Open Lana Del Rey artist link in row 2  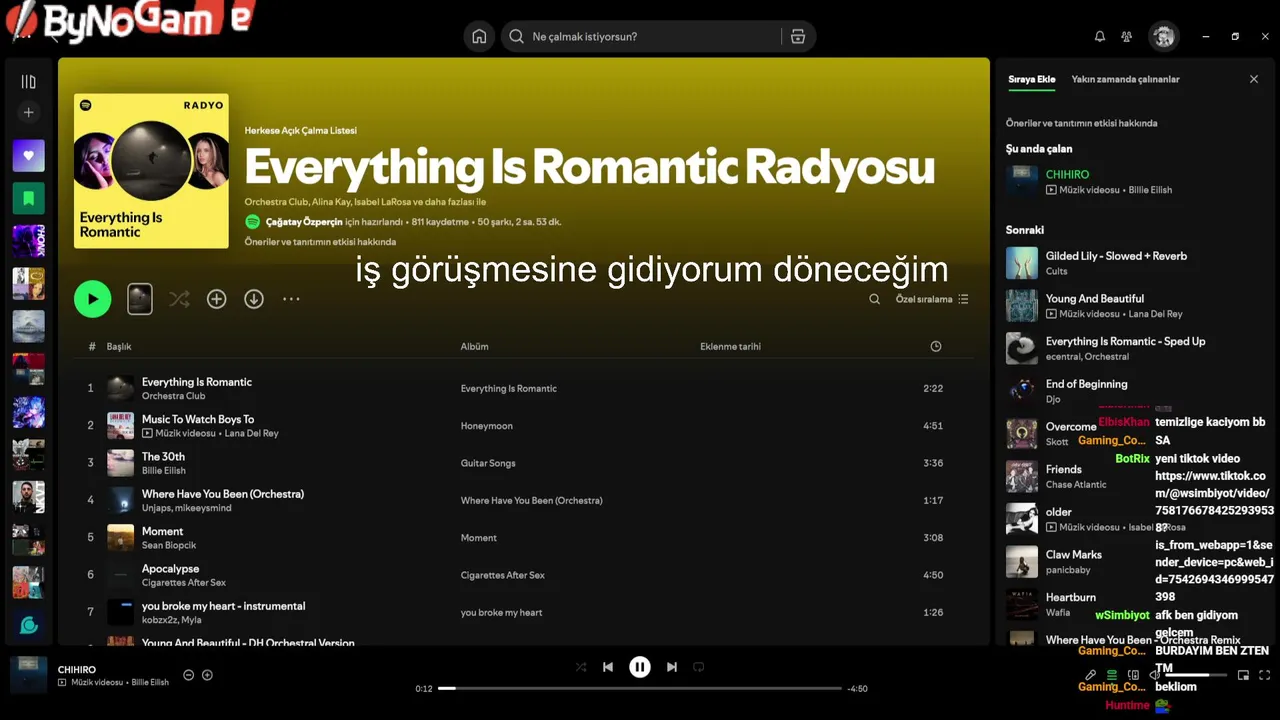(x=251, y=433)
